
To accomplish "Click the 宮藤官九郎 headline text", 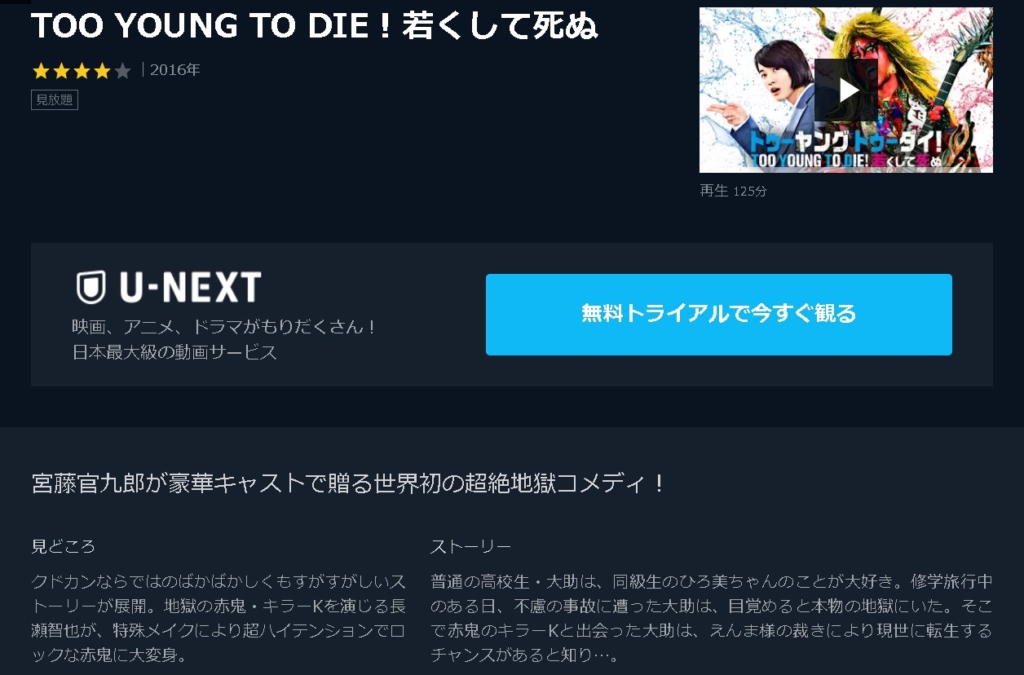I will click(x=347, y=484).
